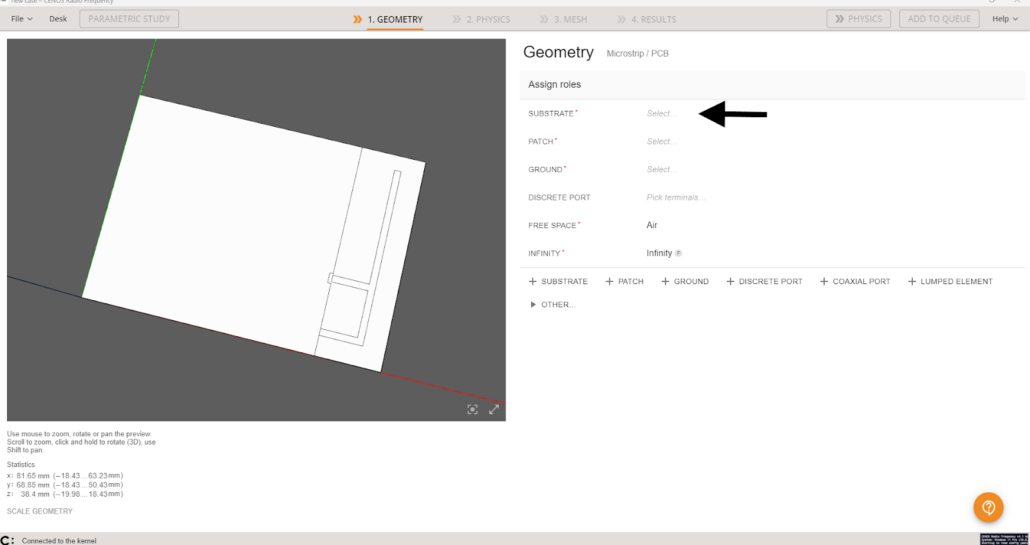Add a new Patch role
This screenshot has width=1030, height=545.
tap(624, 282)
